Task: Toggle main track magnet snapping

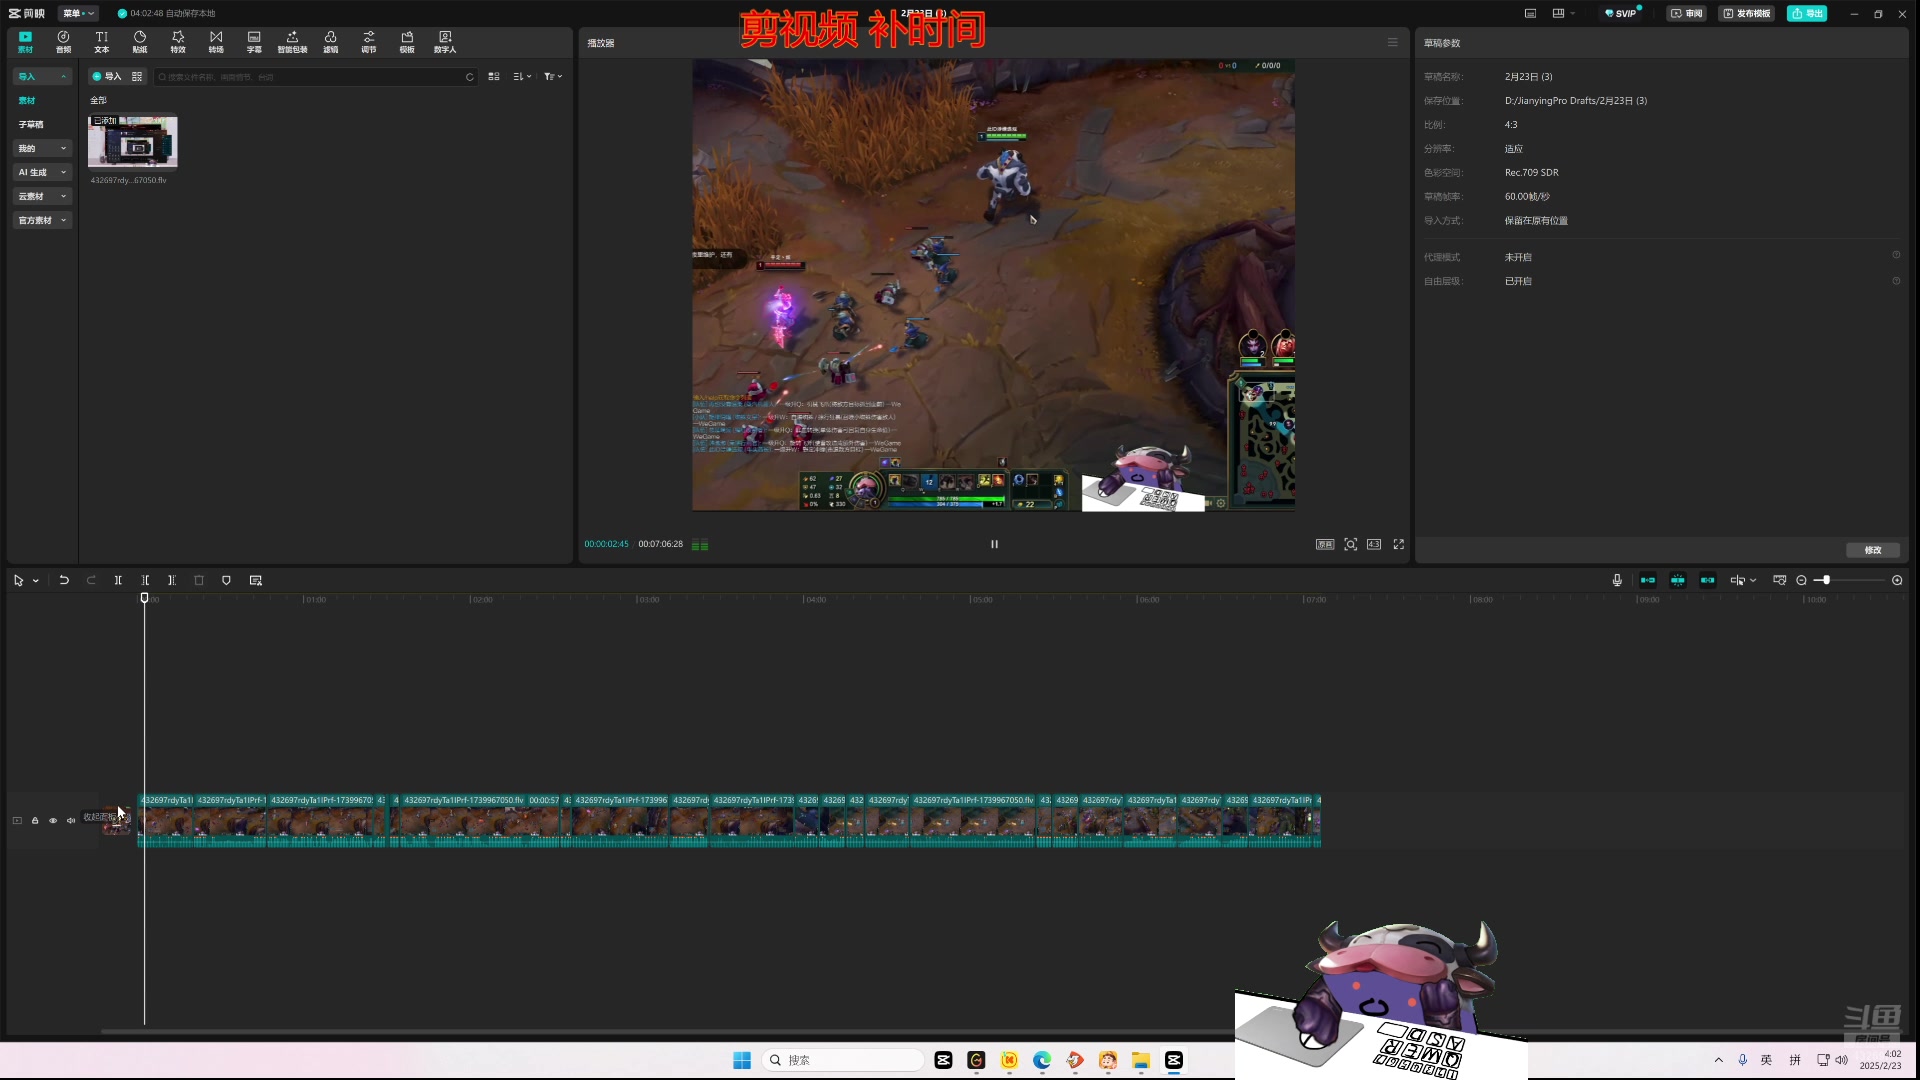Action: coord(1648,580)
